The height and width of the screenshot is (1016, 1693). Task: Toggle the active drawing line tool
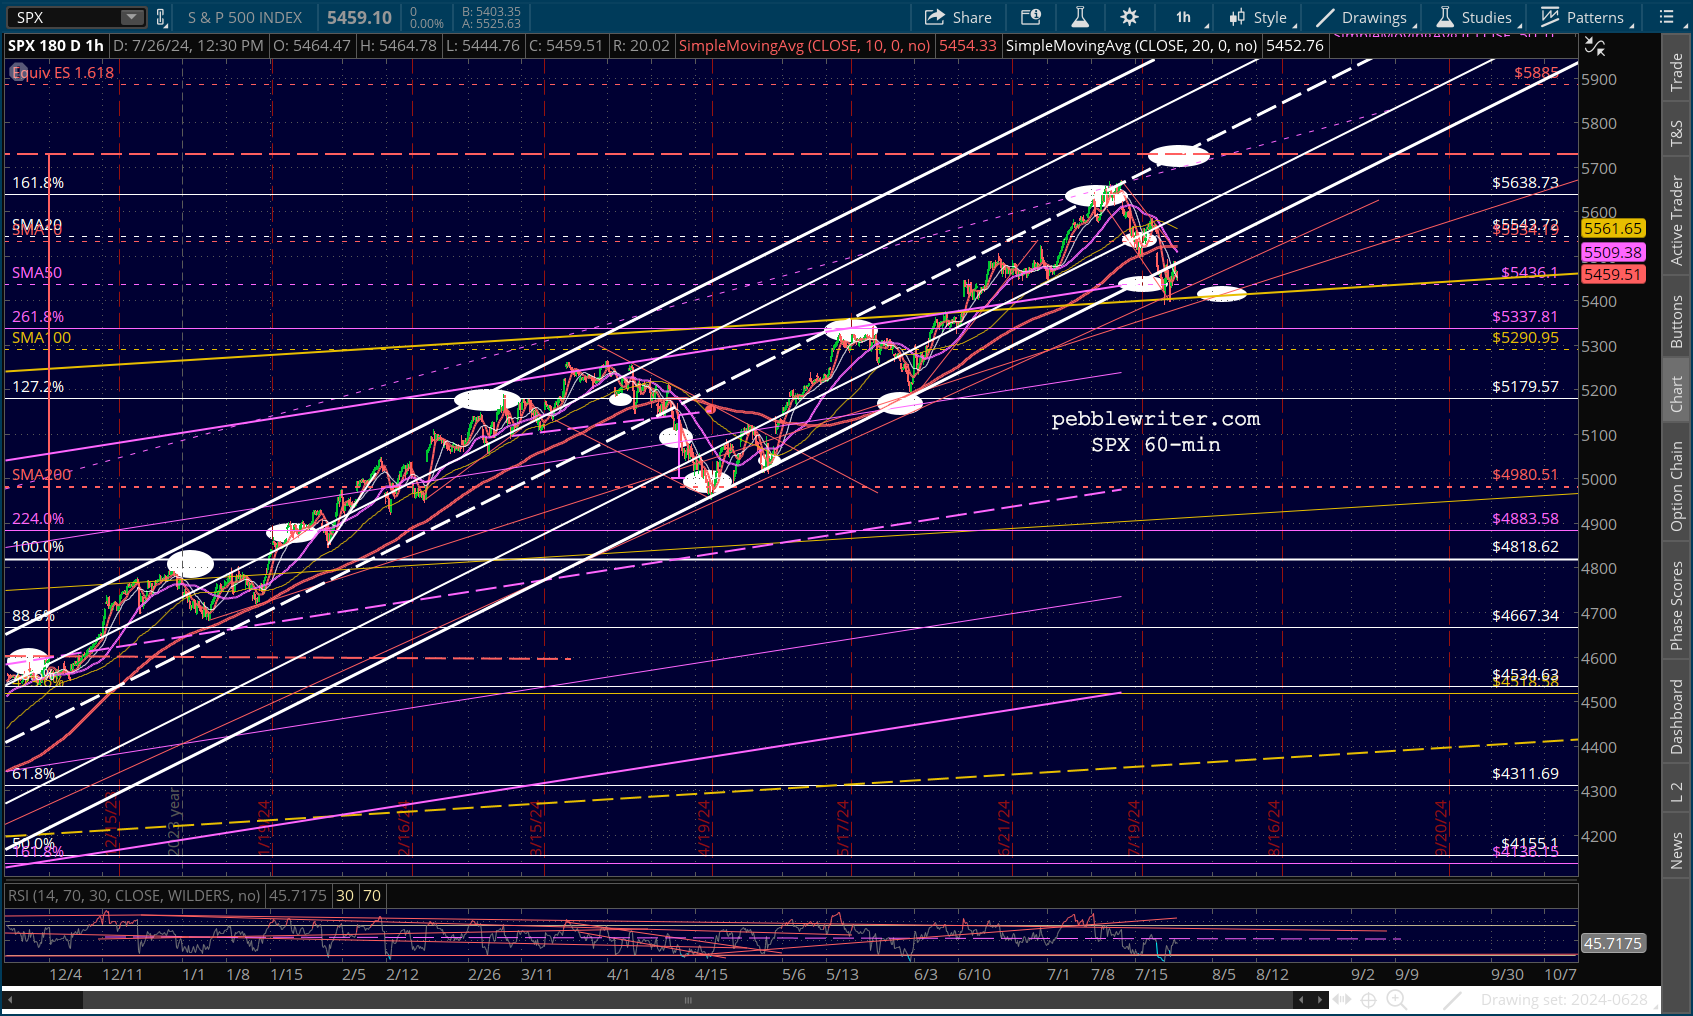point(1453,1000)
